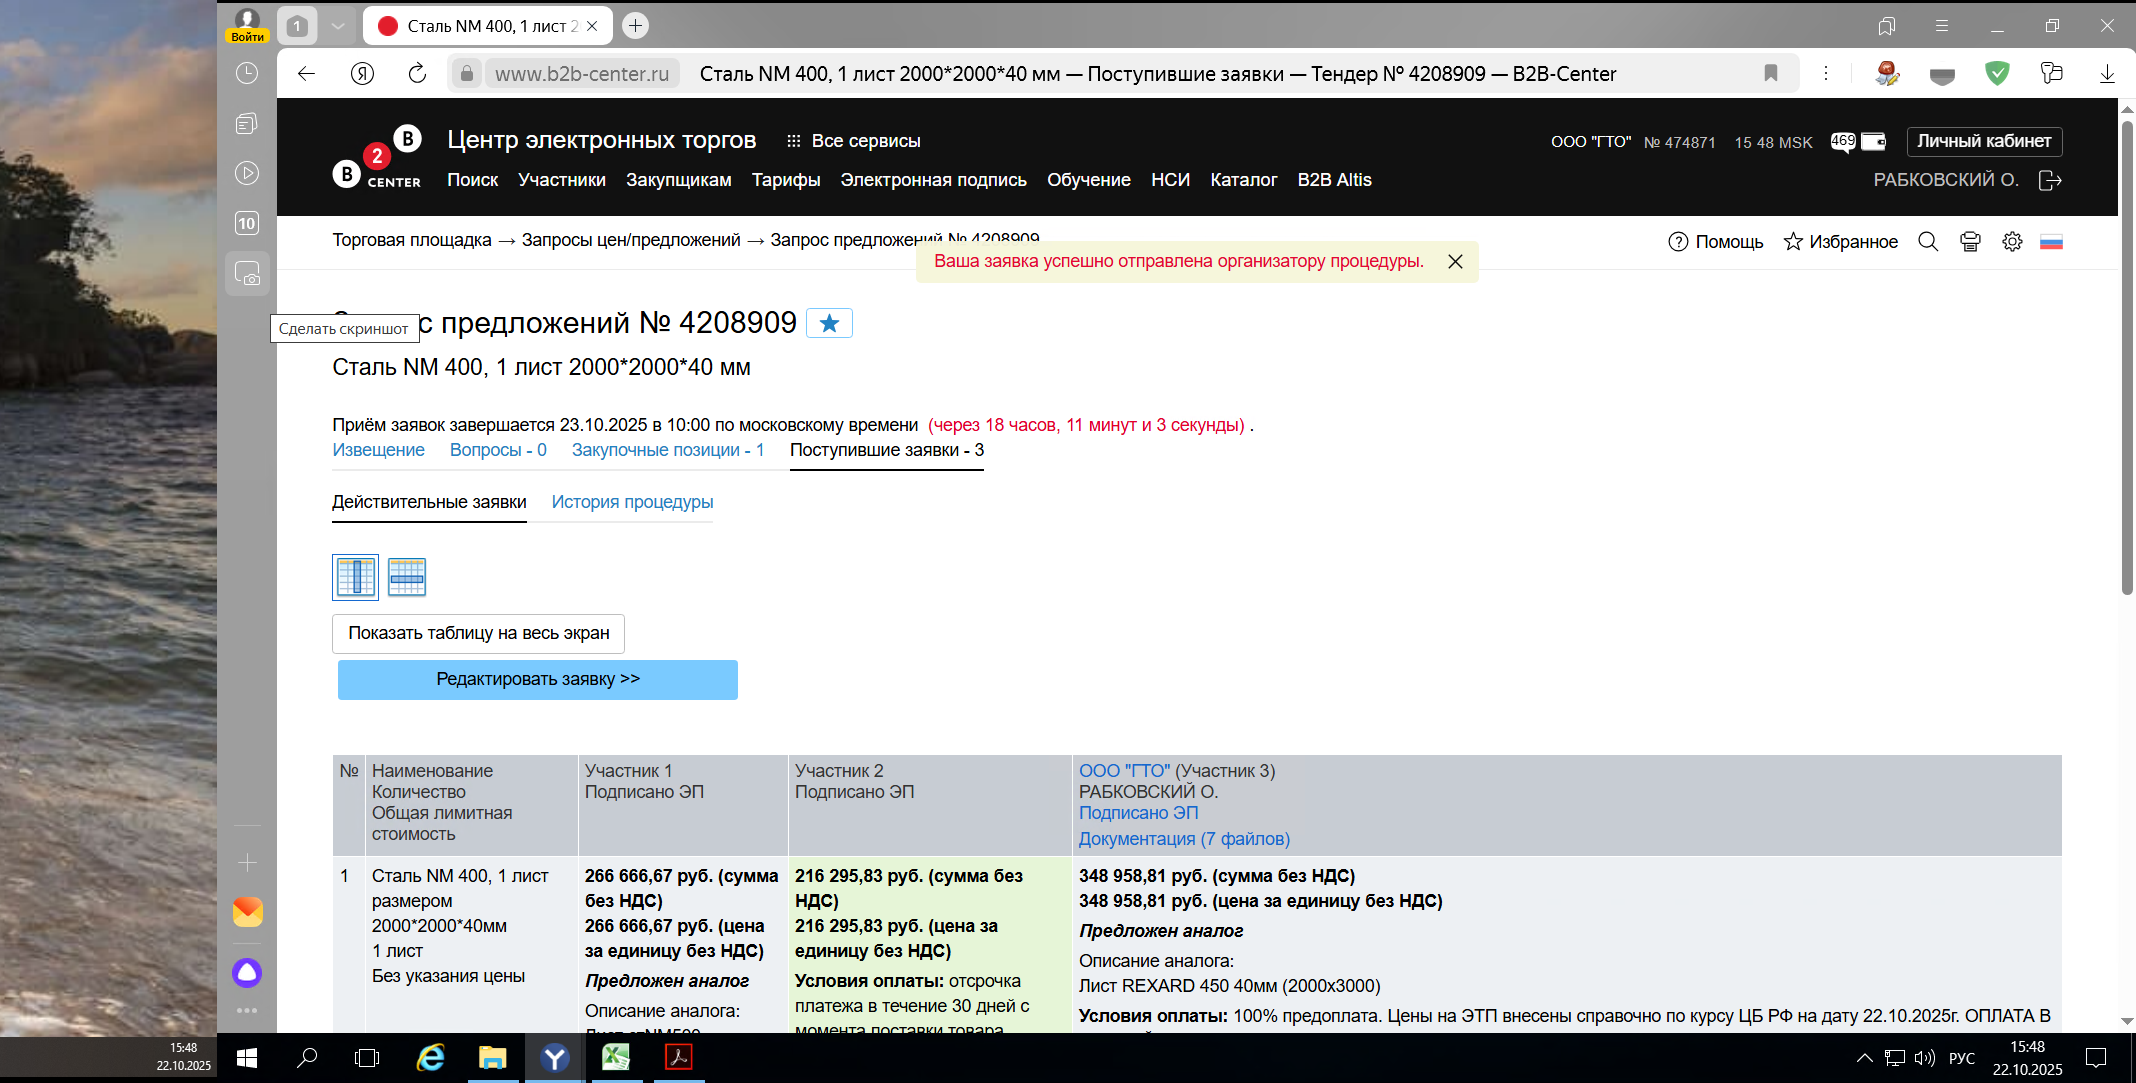Click the wallet icon in header
The width and height of the screenshot is (2136, 1083).
click(1873, 142)
